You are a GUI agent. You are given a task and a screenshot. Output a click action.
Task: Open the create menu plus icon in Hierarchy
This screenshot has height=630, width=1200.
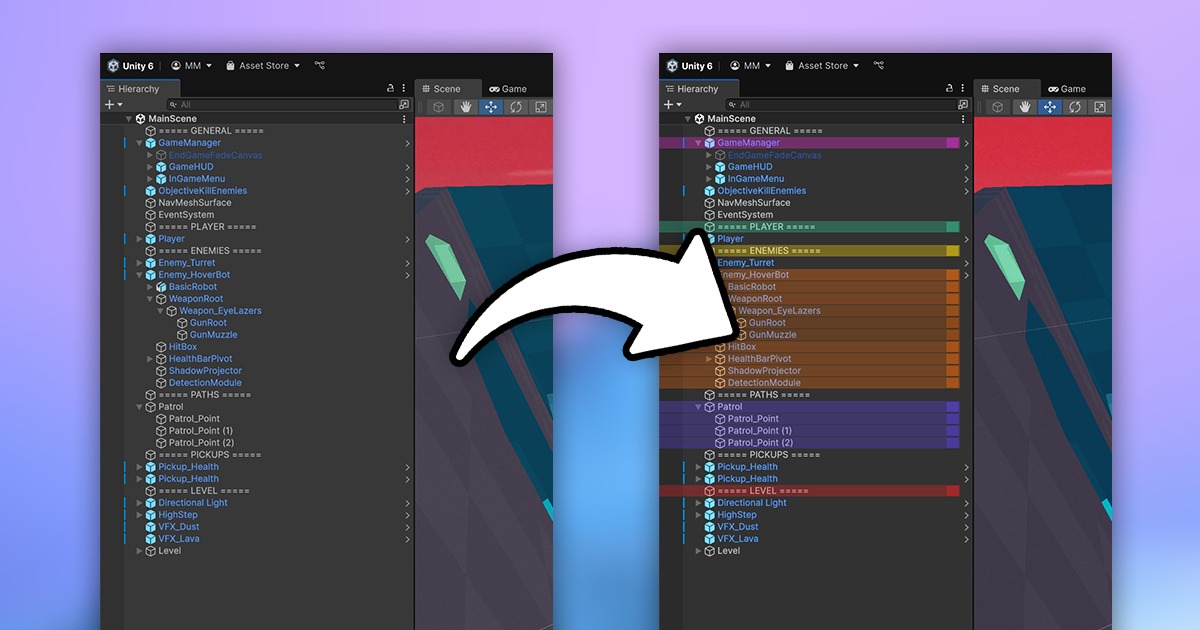click(x=108, y=104)
